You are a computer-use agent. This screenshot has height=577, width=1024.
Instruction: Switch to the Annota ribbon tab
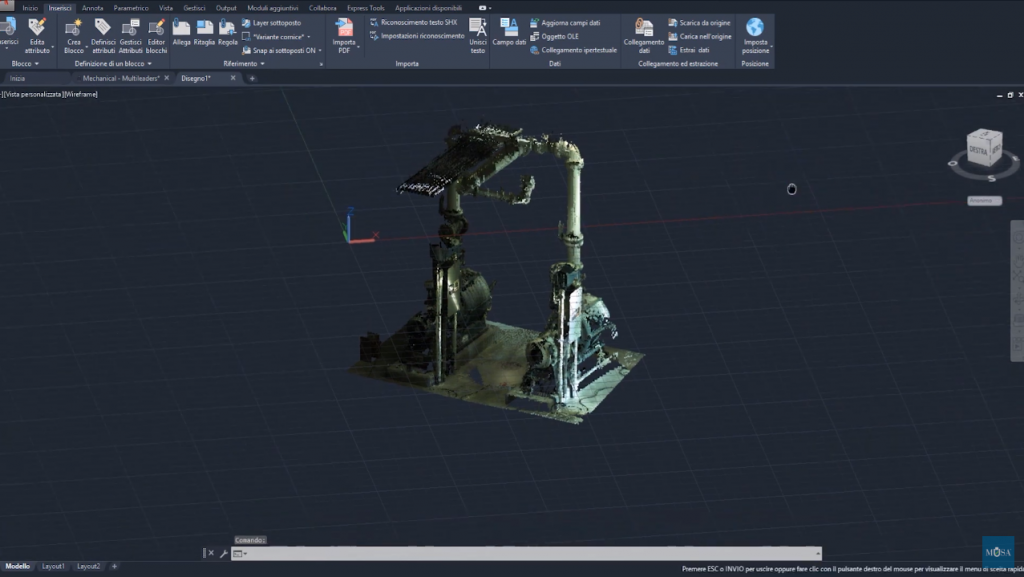point(92,8)
